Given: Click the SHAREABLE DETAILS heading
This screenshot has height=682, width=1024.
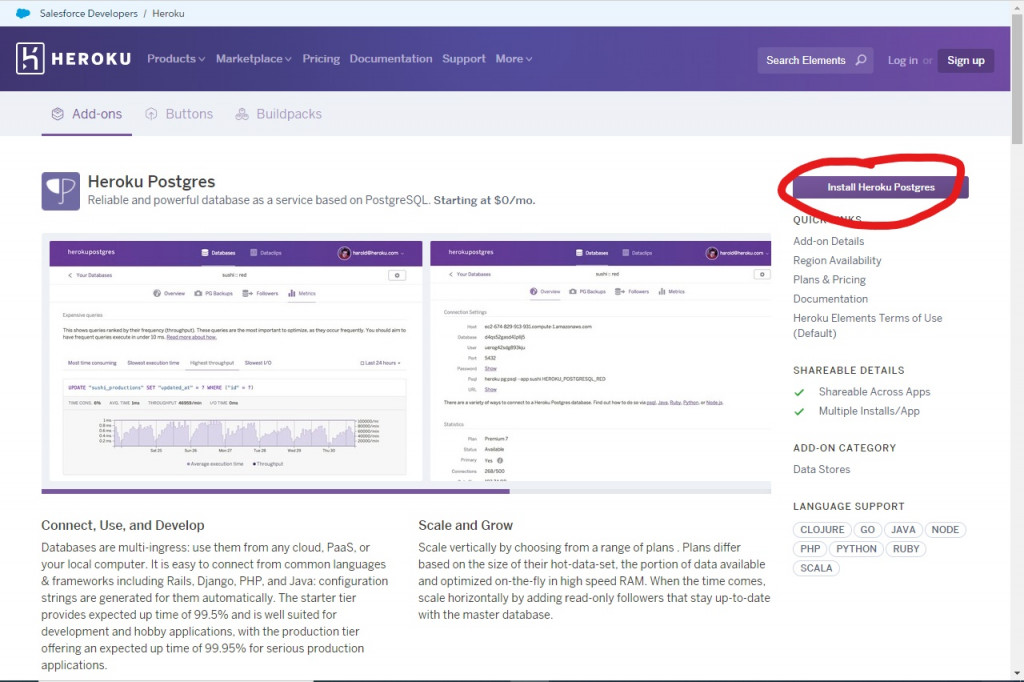Looking at the screenshot, I should pyautogui.click(x=848, y=370).
